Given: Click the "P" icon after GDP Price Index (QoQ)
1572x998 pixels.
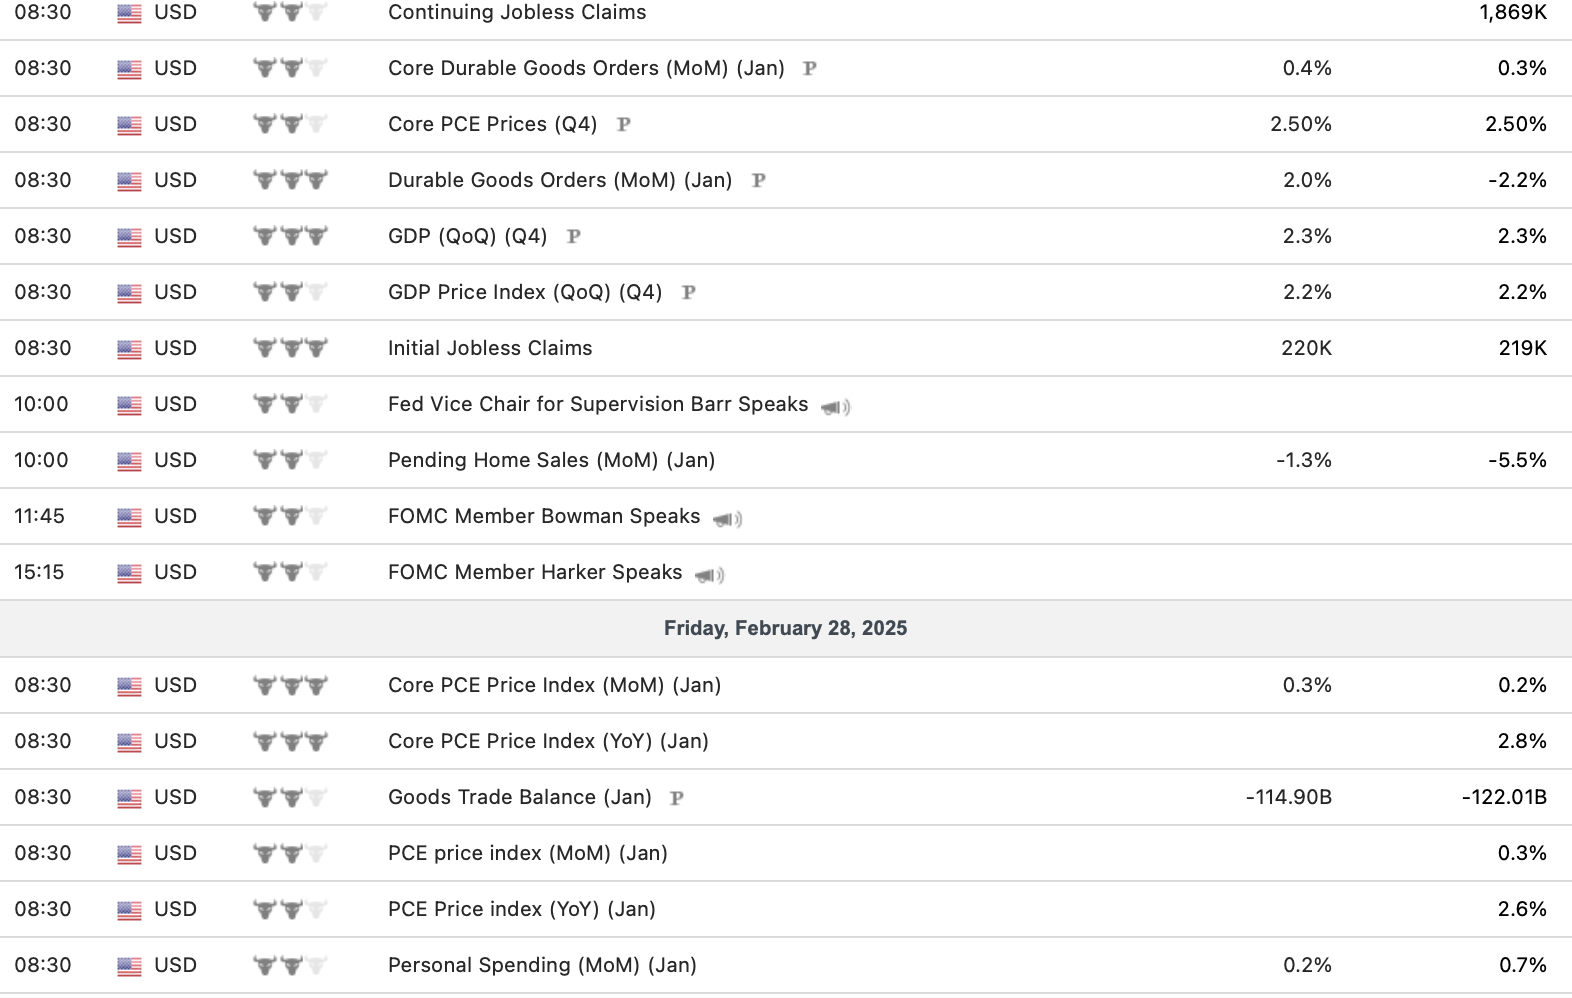Looking at the screenshot, I should [x=689, y=293].
